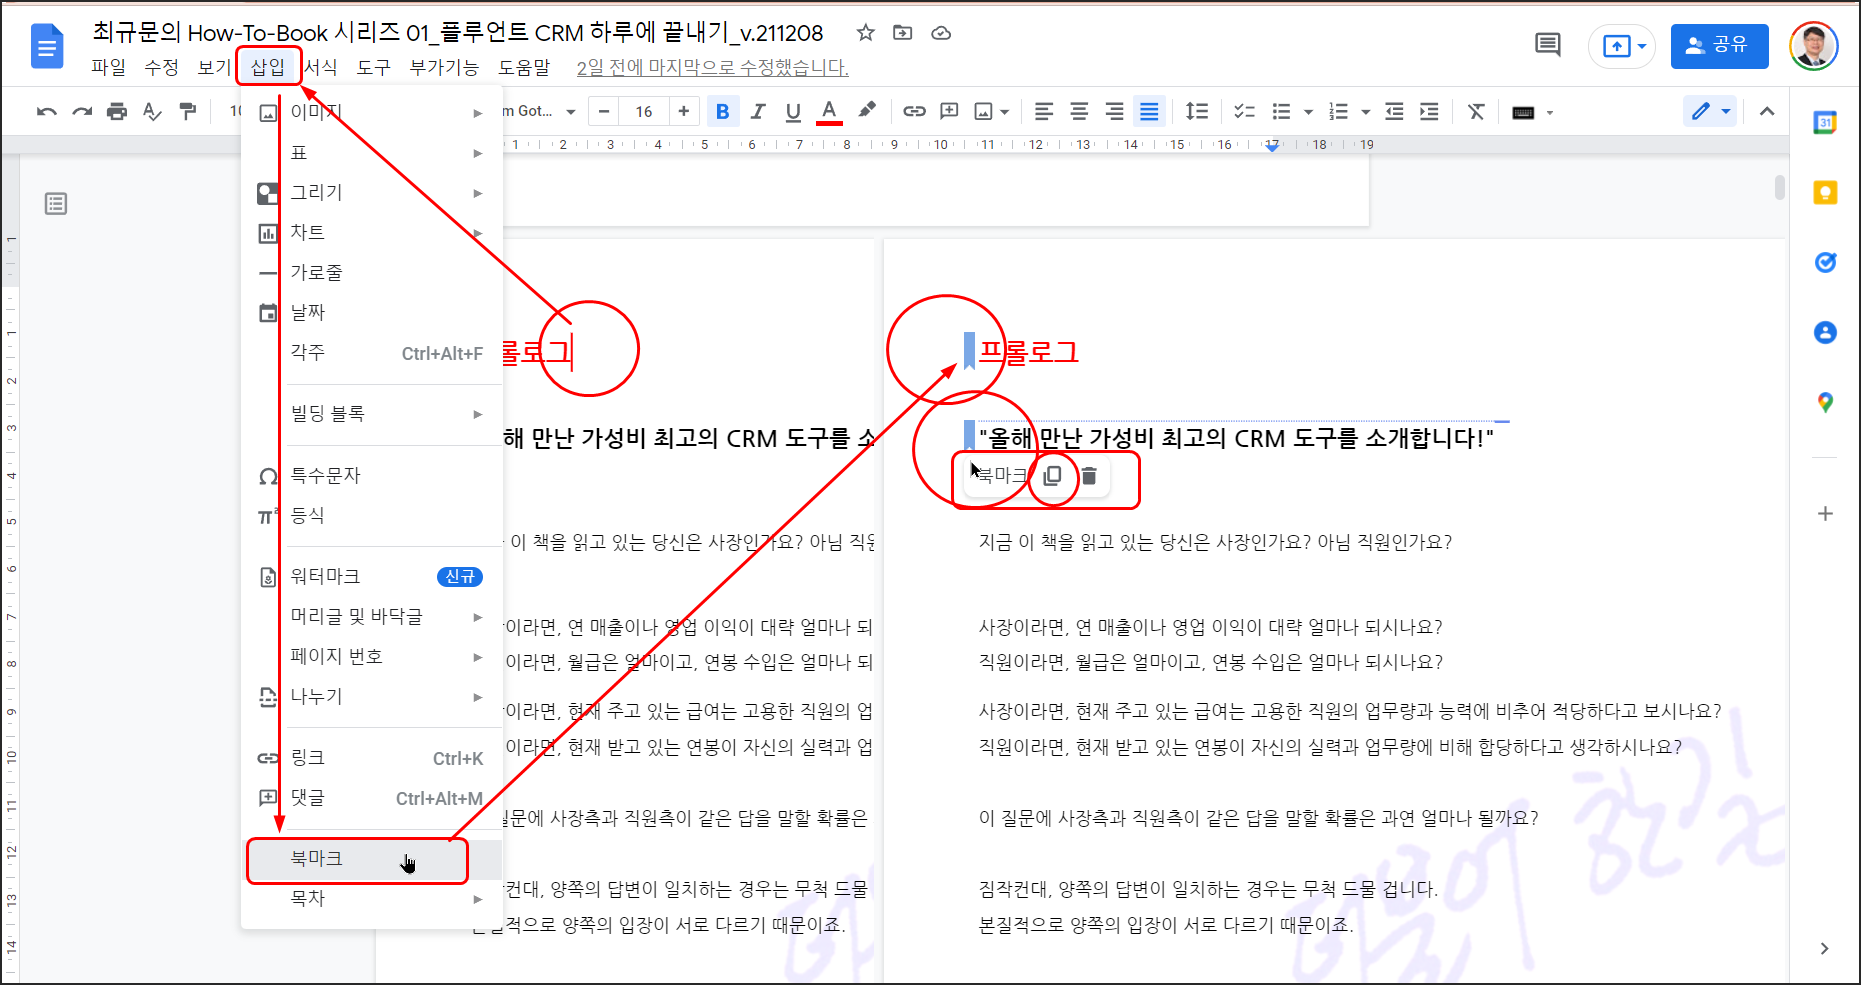Increase indent of paragraph
Viewport: 1861px width, 985px height.
tap(1429, 112)
